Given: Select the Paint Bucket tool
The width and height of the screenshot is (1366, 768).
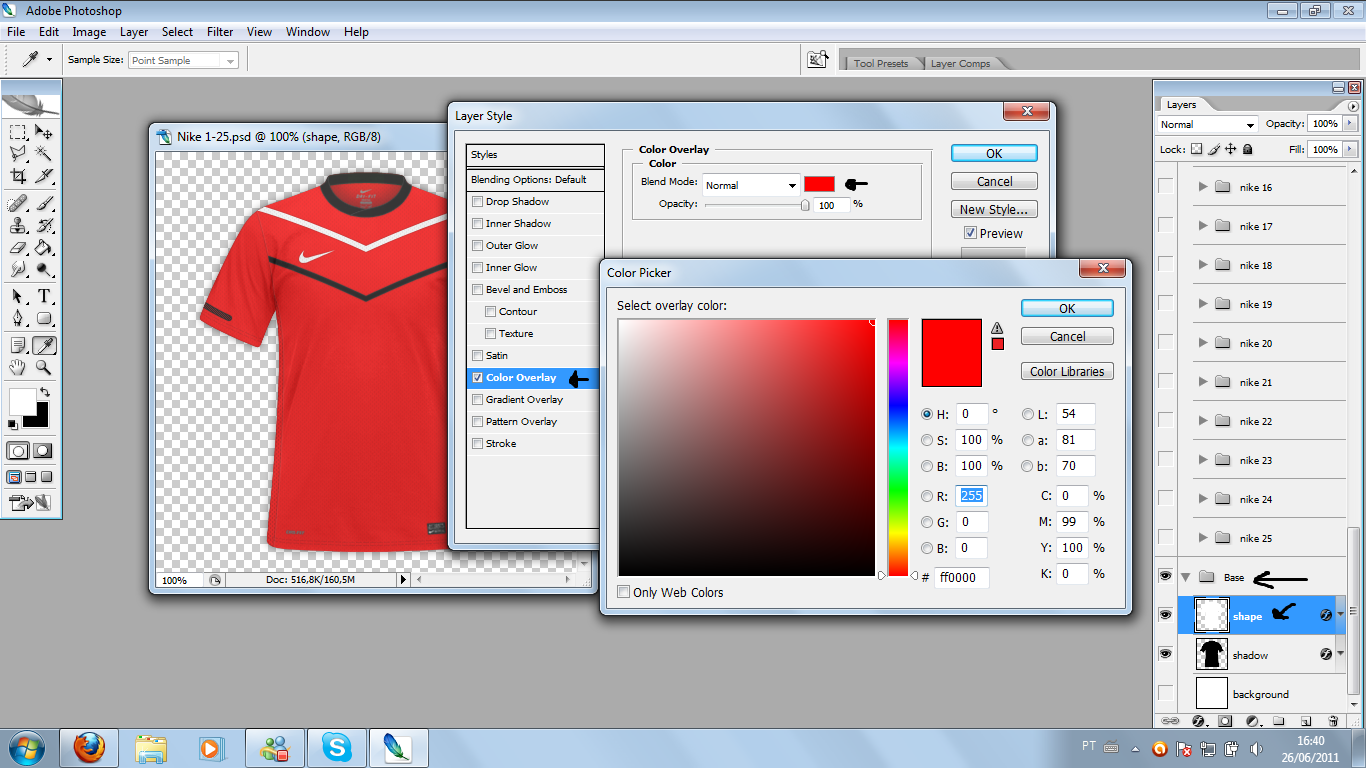Looking at the screenshot, I should click(44, 247).
